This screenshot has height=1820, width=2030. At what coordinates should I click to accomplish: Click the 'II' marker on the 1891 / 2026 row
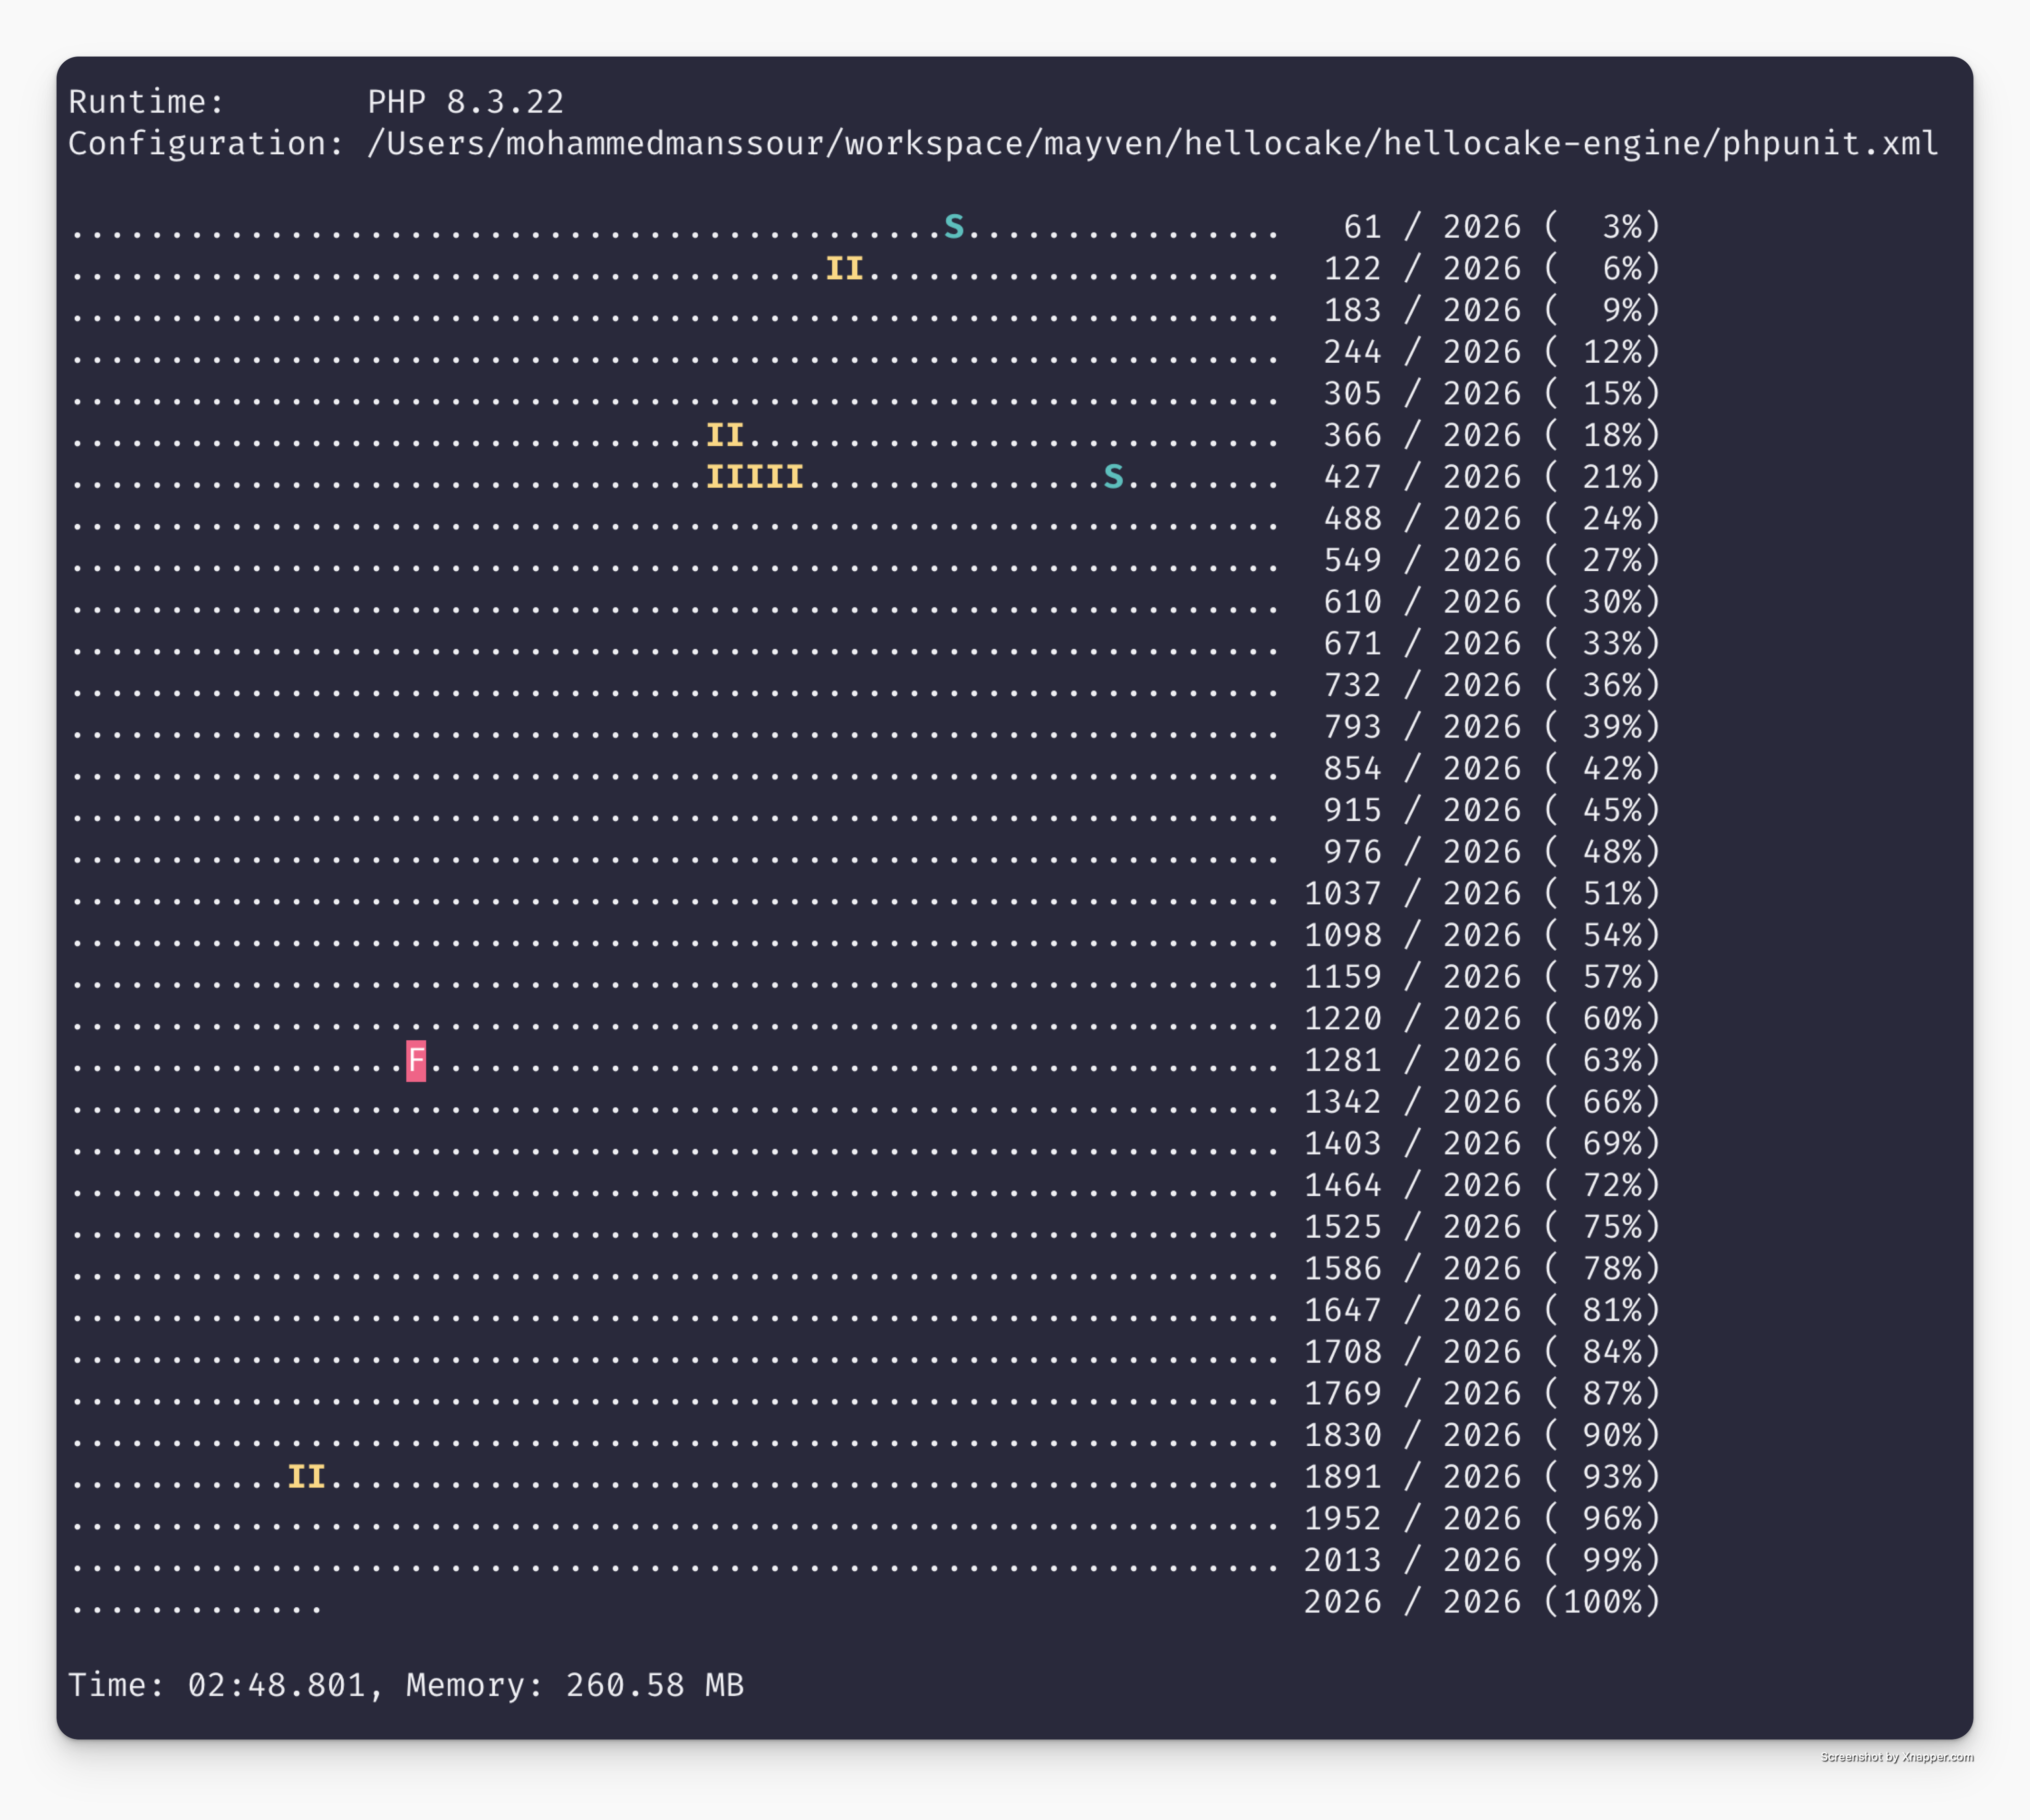(x=306, y=1477)
